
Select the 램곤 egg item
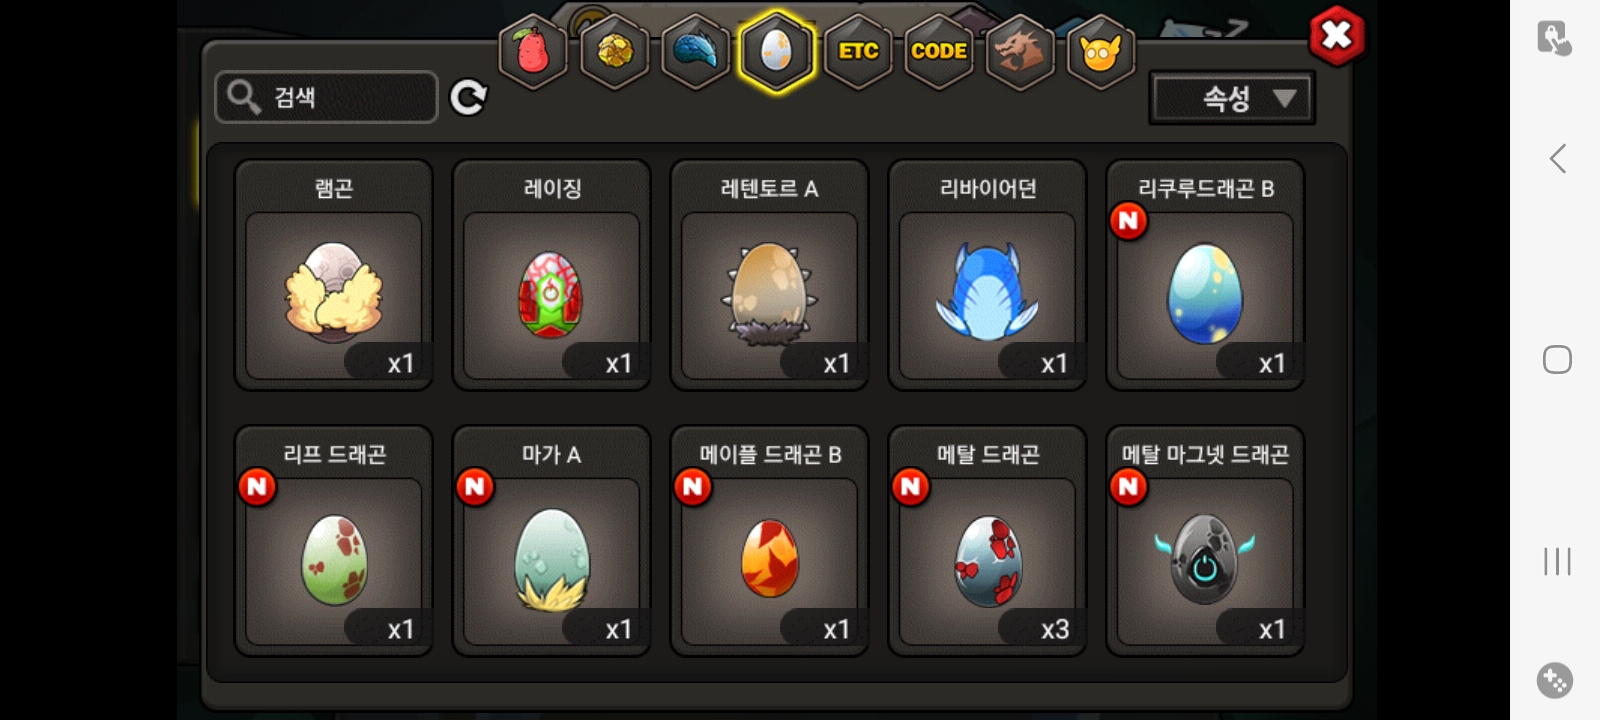tap(334, 275)
